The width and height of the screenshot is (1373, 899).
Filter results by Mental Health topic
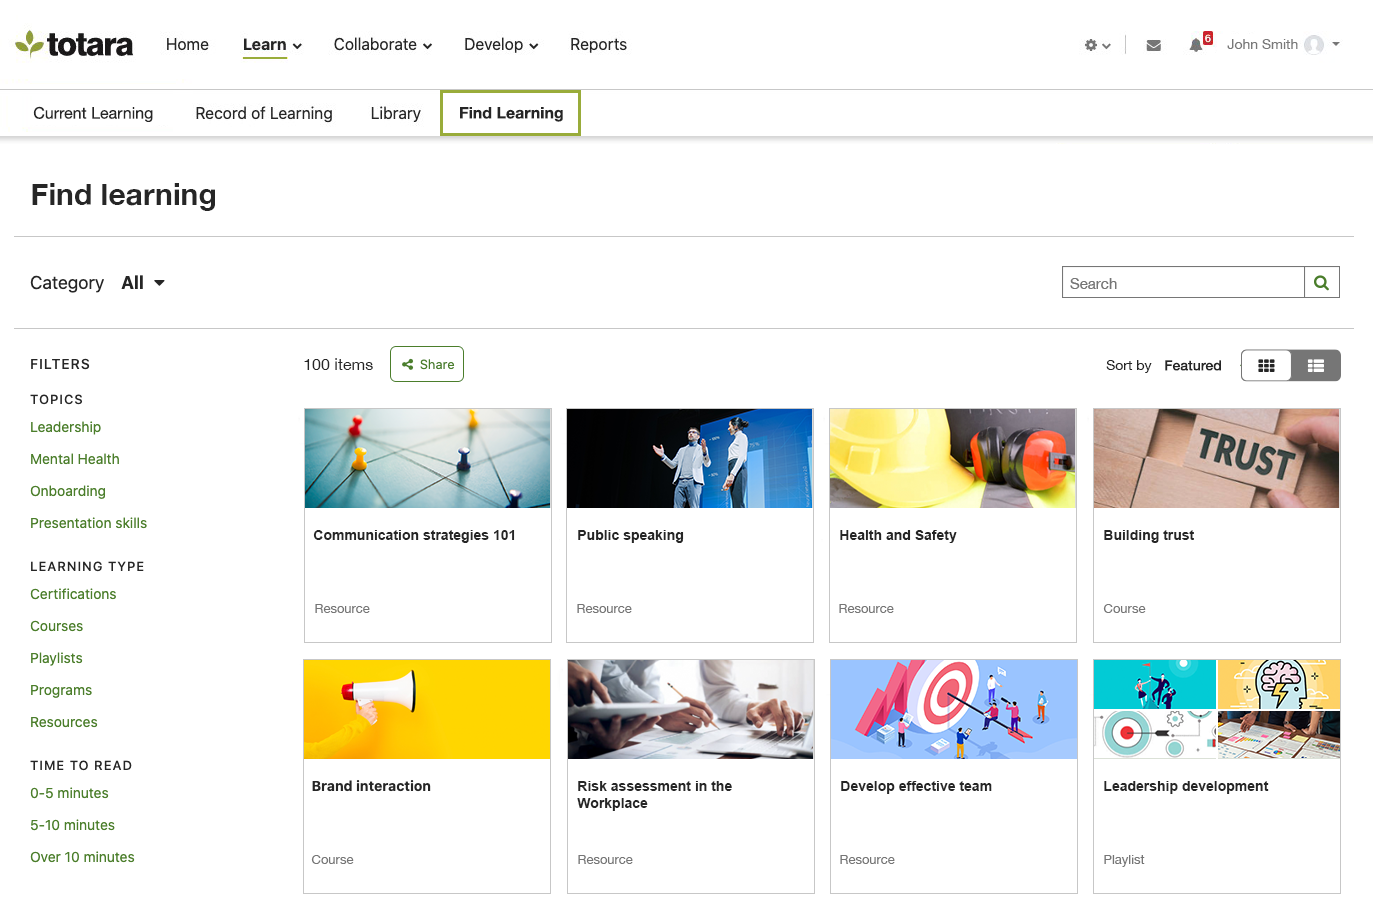coord(75,459)
